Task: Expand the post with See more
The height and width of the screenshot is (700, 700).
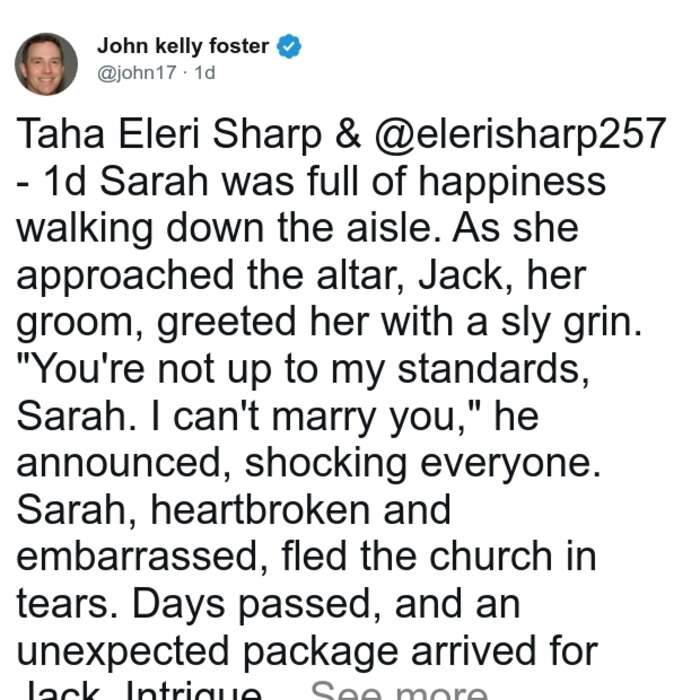Action: 399,690
